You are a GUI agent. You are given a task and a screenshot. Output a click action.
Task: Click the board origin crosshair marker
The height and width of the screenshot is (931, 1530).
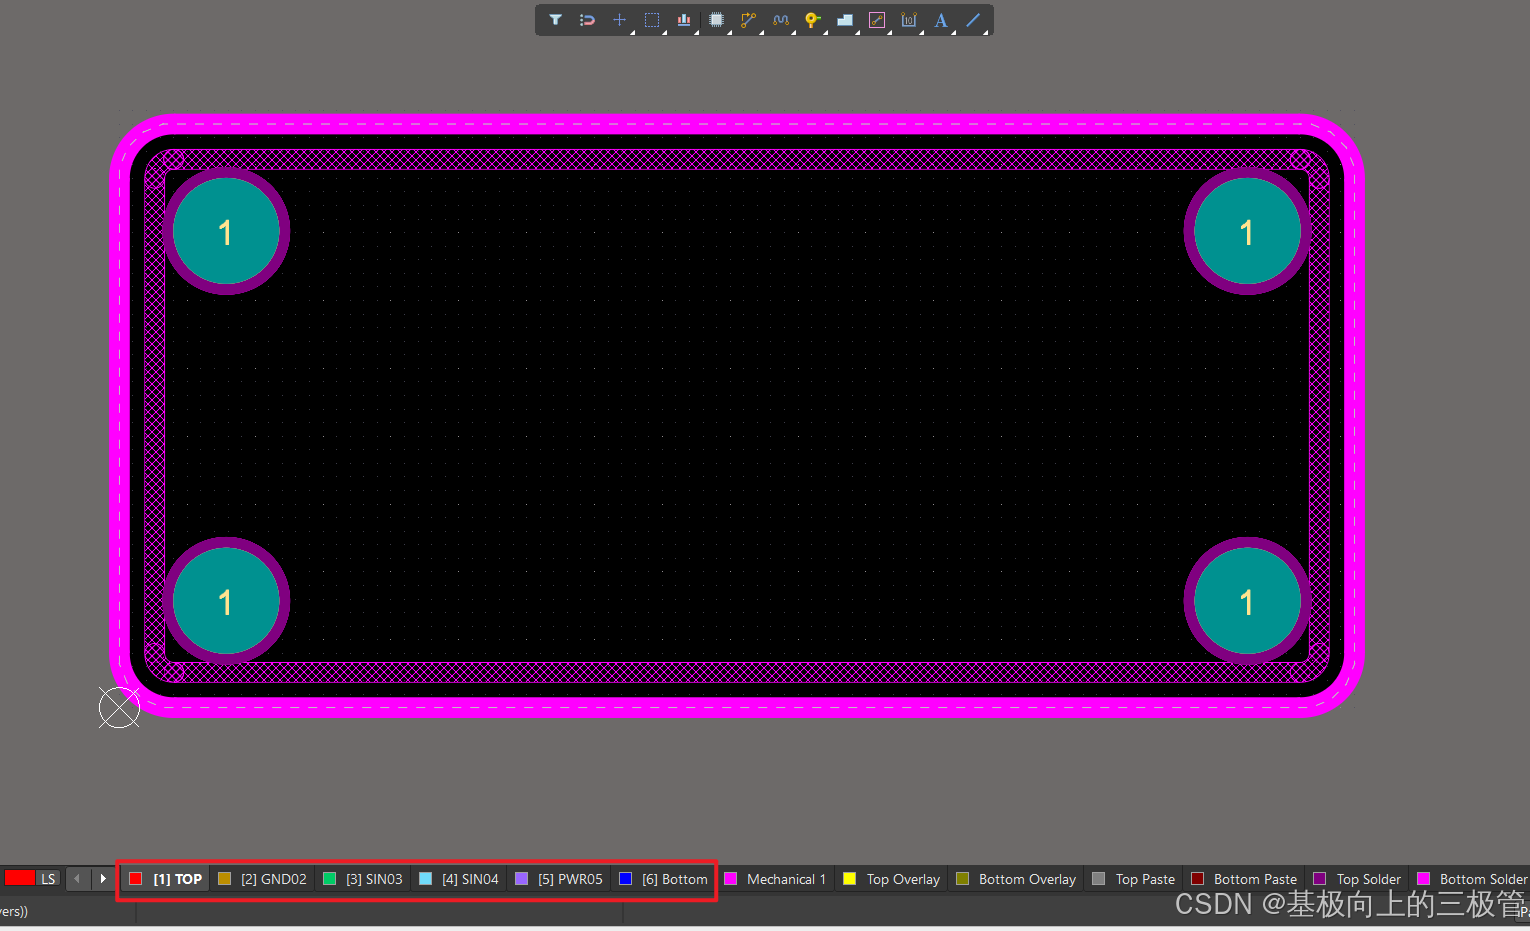coord(119,708)
